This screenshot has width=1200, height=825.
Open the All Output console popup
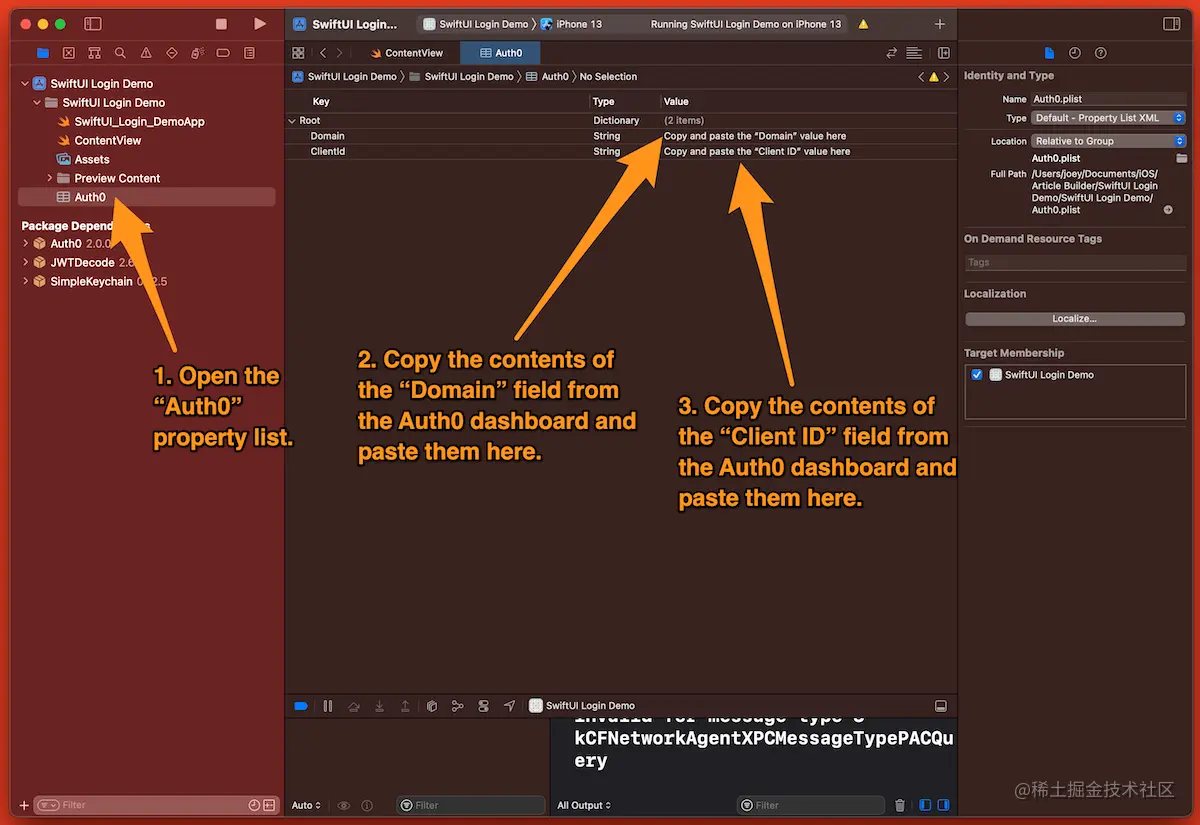584,805
